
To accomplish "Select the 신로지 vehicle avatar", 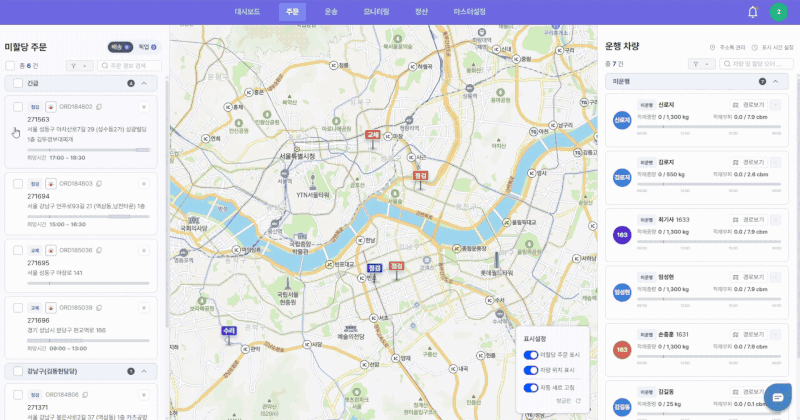I will click(x=622, y=120).
